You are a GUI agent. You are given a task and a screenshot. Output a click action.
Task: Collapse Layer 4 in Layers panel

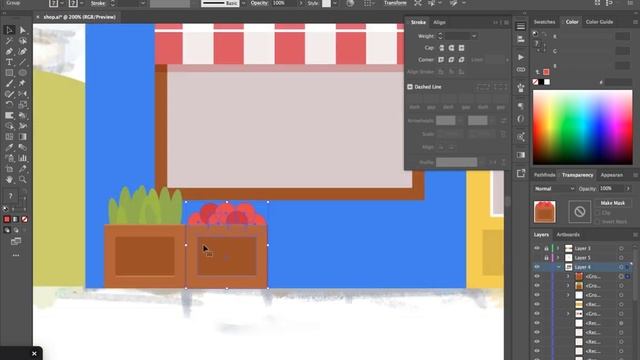tap(558, 267)
